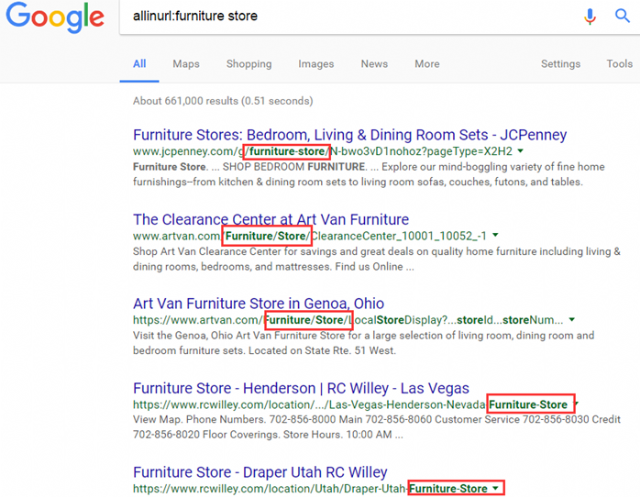This screenshot has width=640, height=497.
Task: Open Furniture Store - Henderson RC Willey link
Action: (301, 388)
